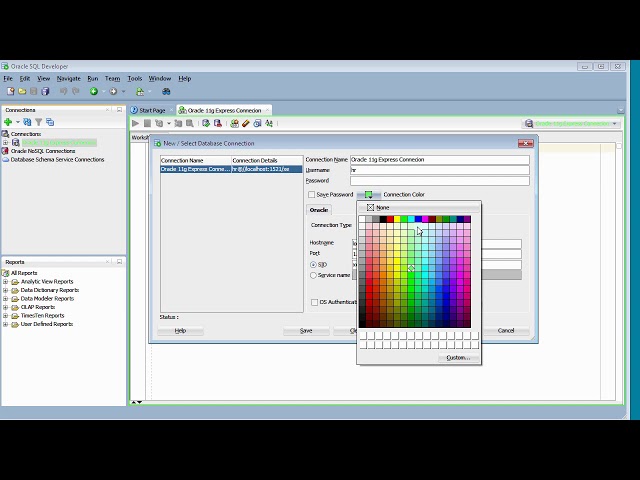Click the SQL History icon in worksheet toolbar
Viewport: 640px width, 480px height.
coord(257,123)
